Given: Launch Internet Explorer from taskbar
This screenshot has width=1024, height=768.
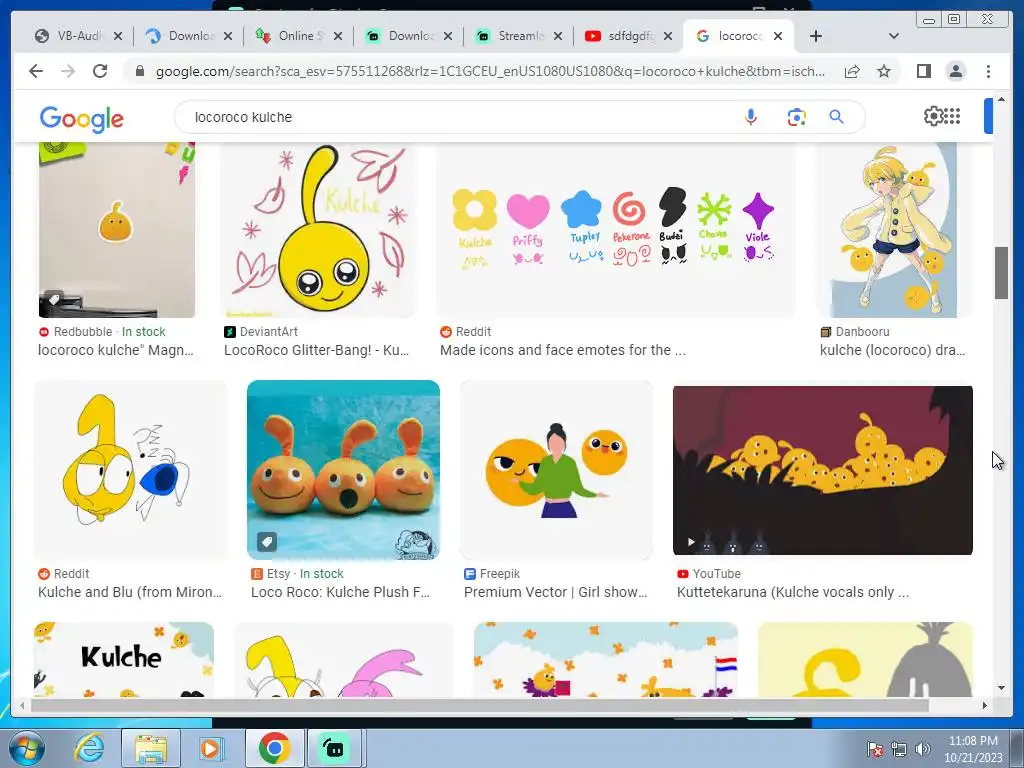Looking at the screenshot, I should 89,748.
